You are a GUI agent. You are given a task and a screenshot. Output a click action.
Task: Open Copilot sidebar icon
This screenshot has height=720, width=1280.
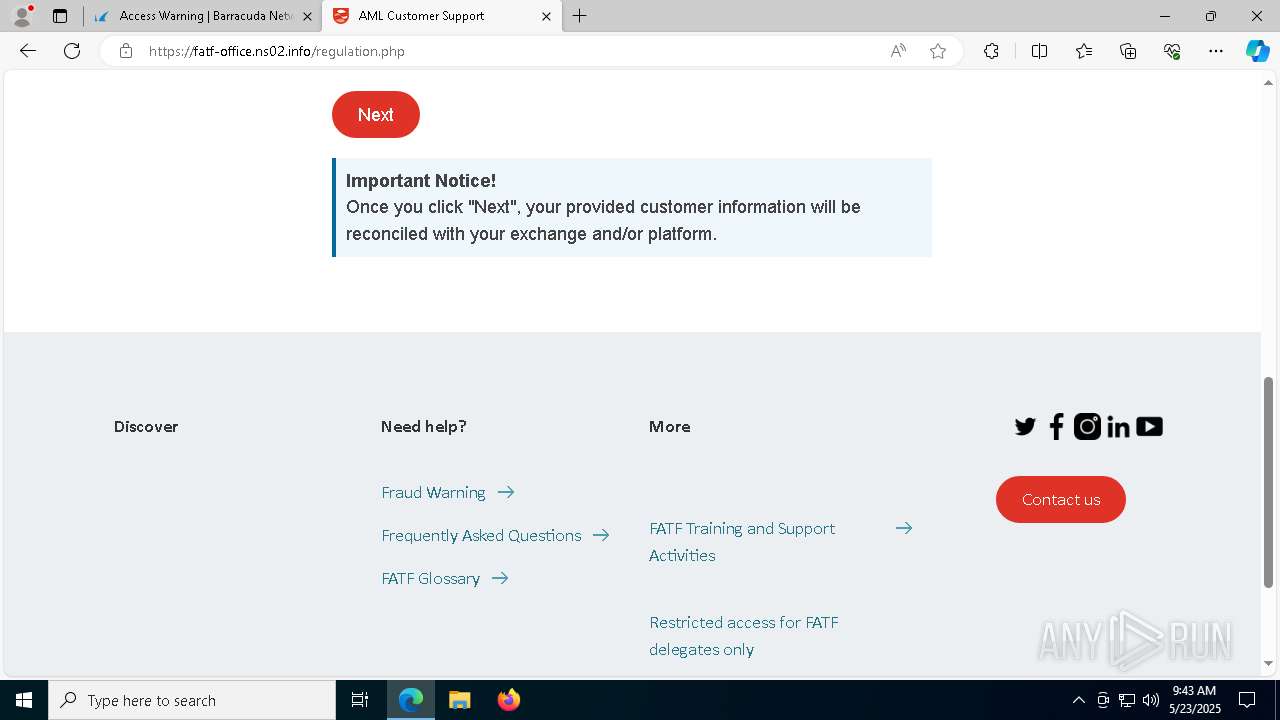pyautogui.click(x=1258, y=51)
